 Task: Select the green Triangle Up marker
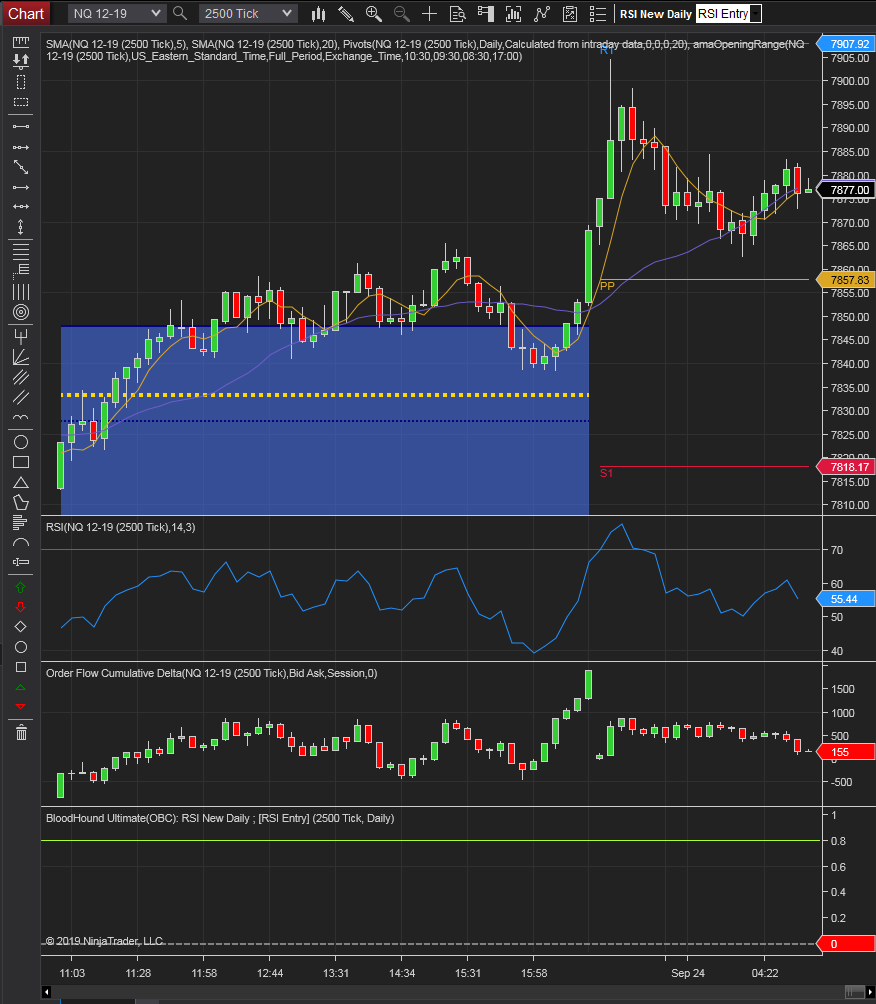point(20,687)
